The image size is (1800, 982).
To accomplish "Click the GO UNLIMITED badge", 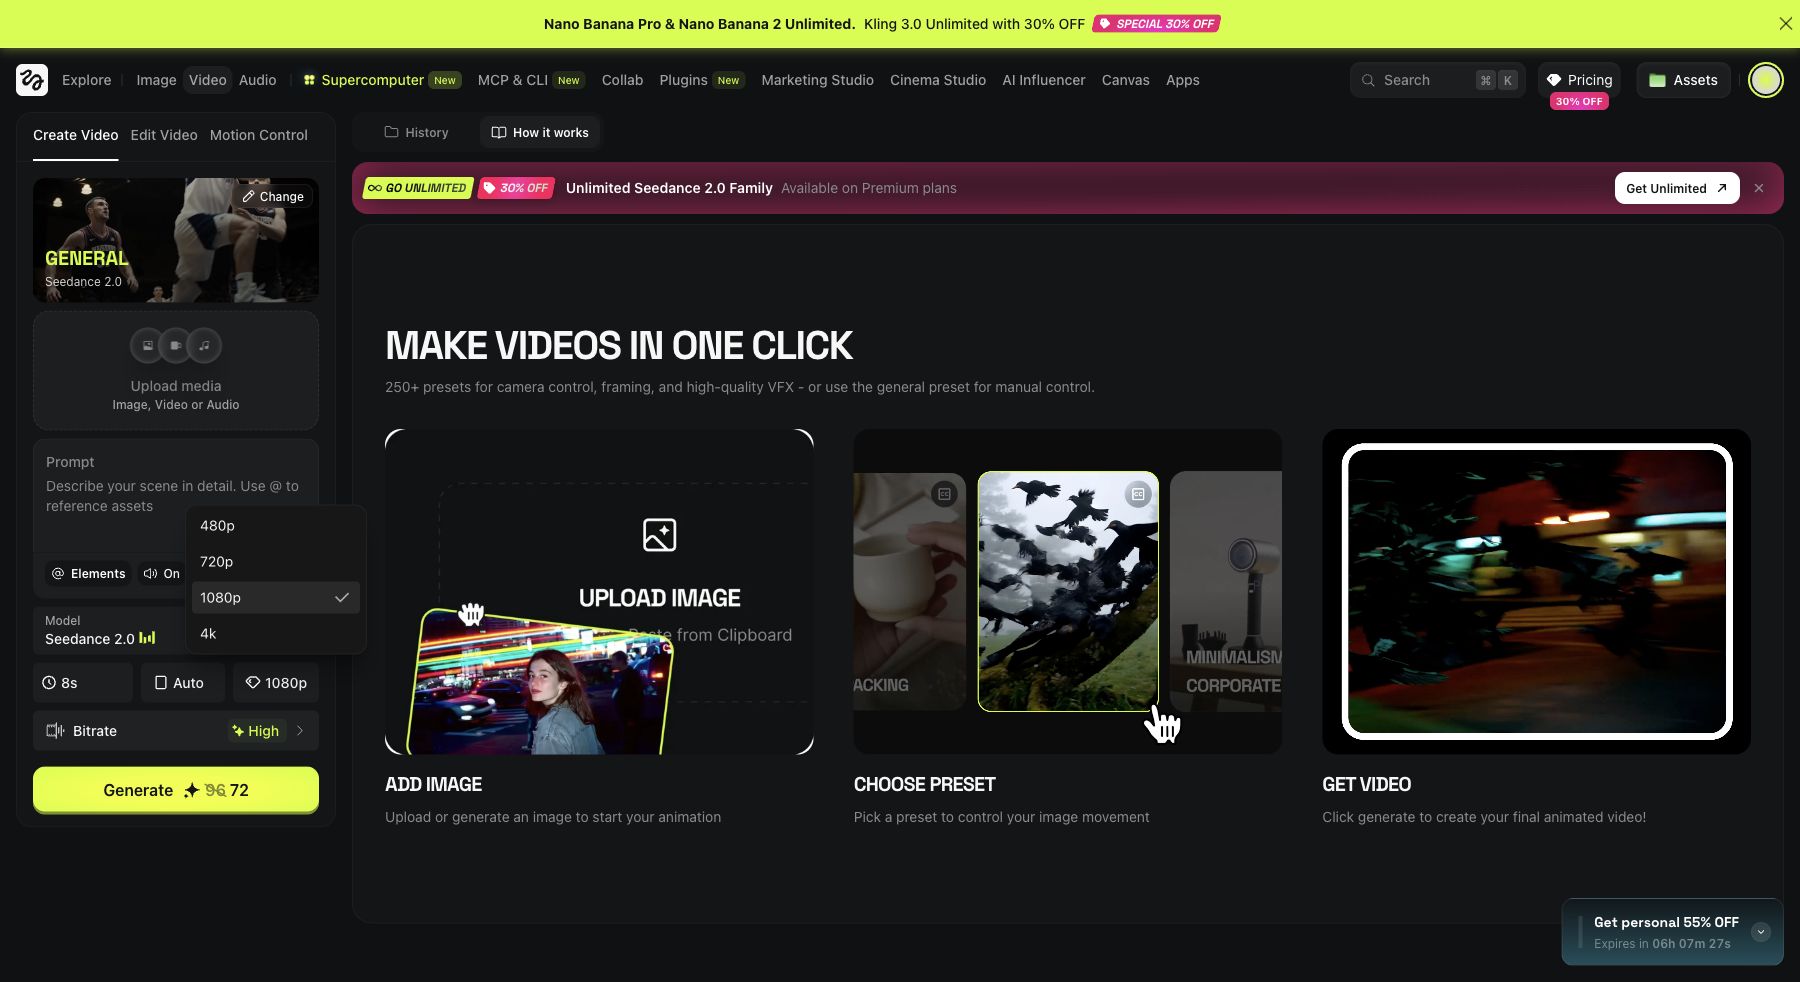I will point(418,188).
